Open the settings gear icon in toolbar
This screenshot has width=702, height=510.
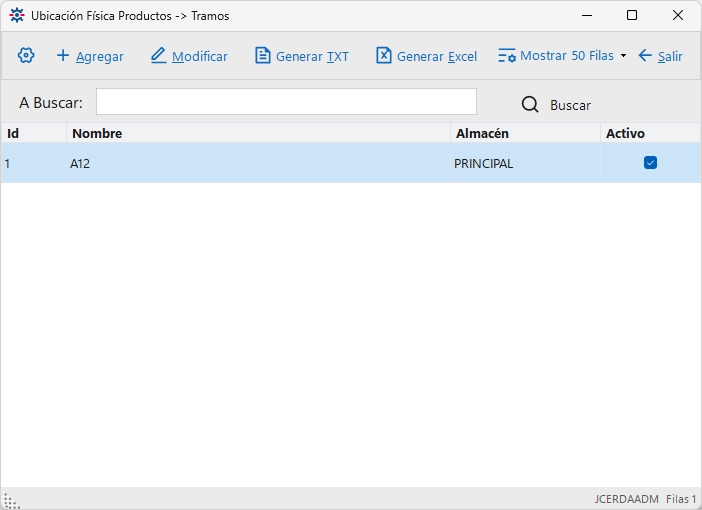click(x=26, y=56)
